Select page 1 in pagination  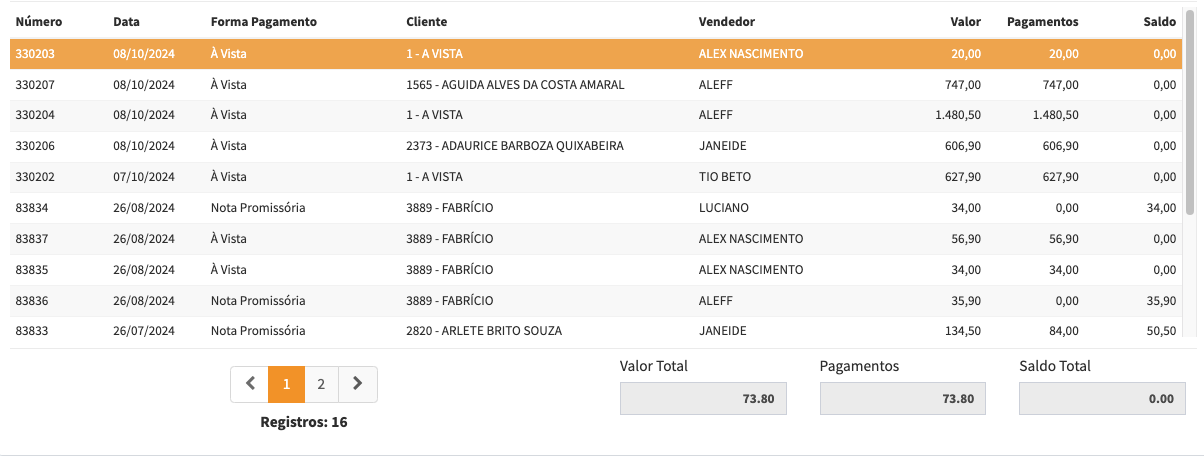286,384
